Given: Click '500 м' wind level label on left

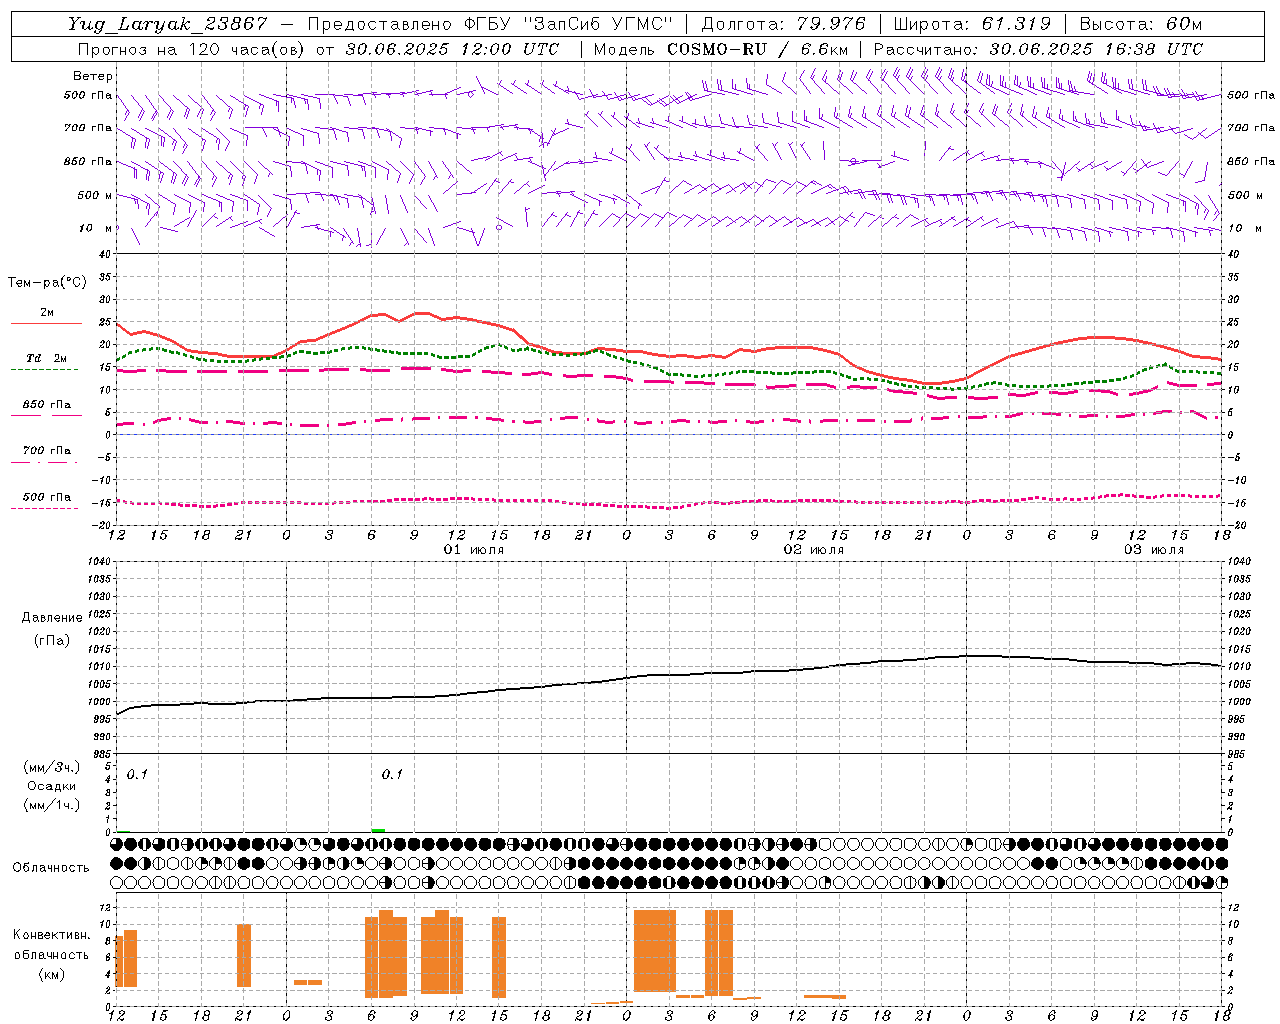Looking at the screenshot, I should (95, 195).
